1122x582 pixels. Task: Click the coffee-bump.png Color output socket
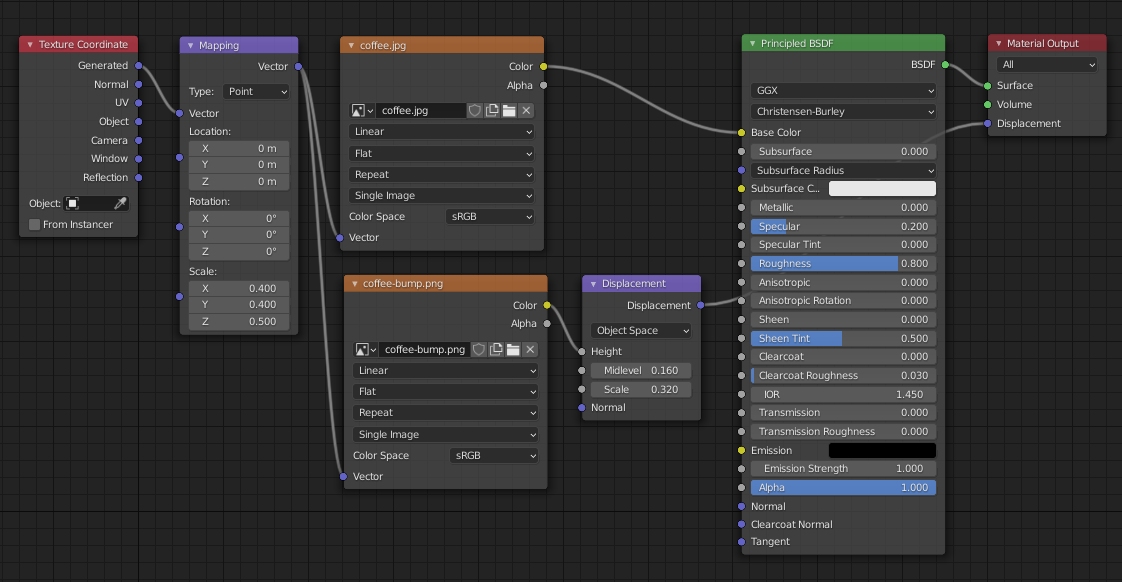point(547,305)
